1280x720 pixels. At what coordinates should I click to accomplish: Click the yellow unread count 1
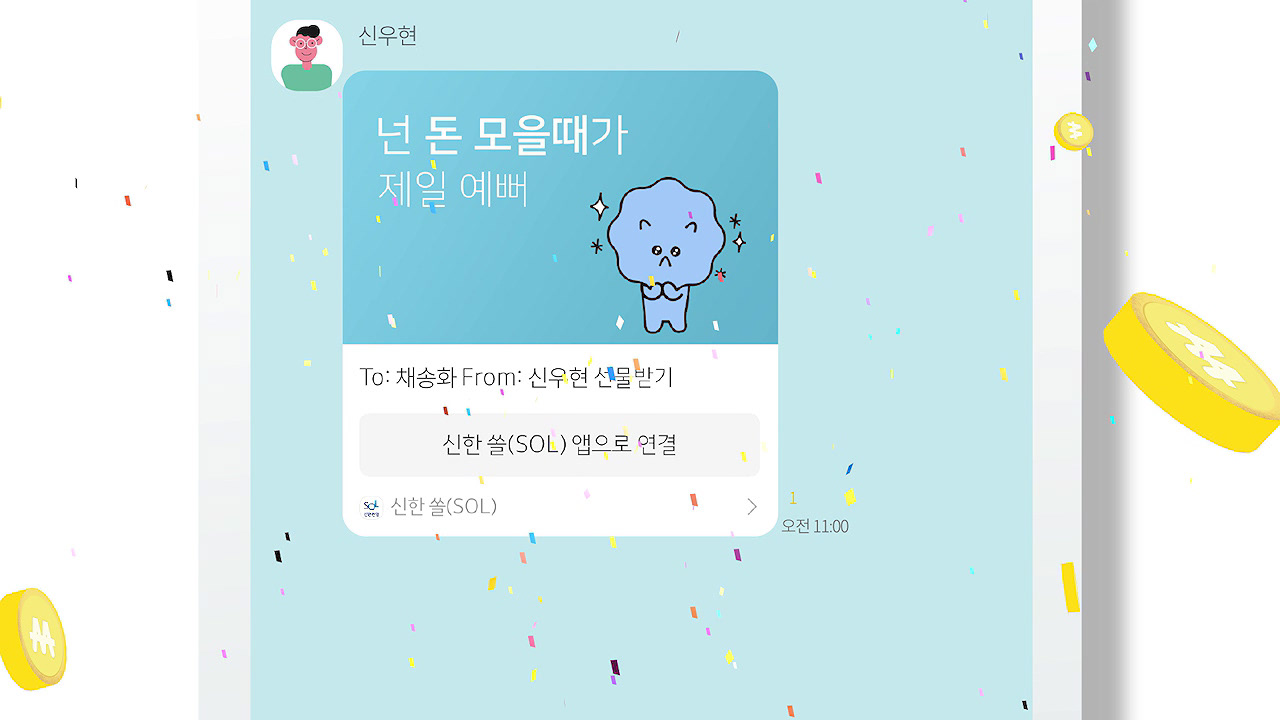793,498
